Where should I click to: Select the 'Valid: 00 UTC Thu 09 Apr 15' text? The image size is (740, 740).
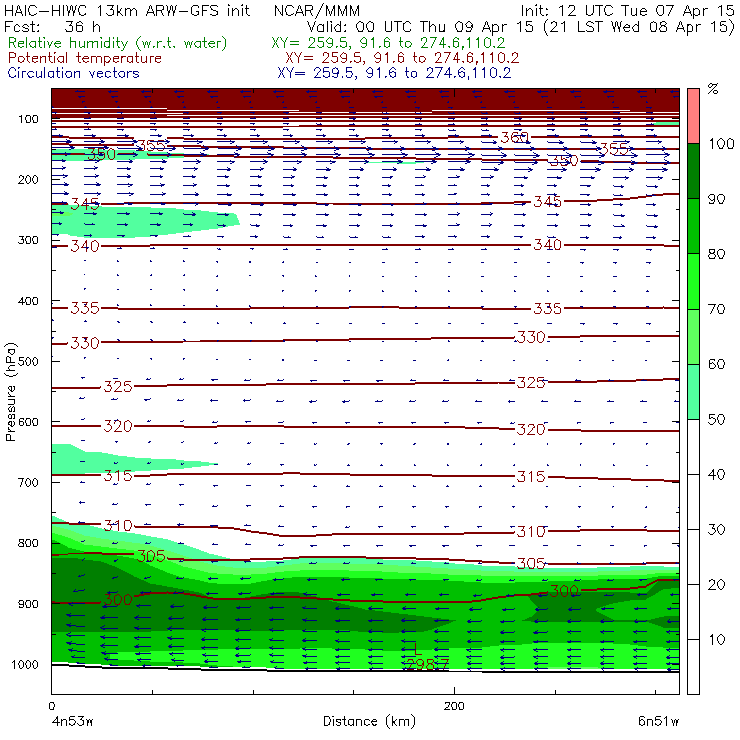[420, 27]
